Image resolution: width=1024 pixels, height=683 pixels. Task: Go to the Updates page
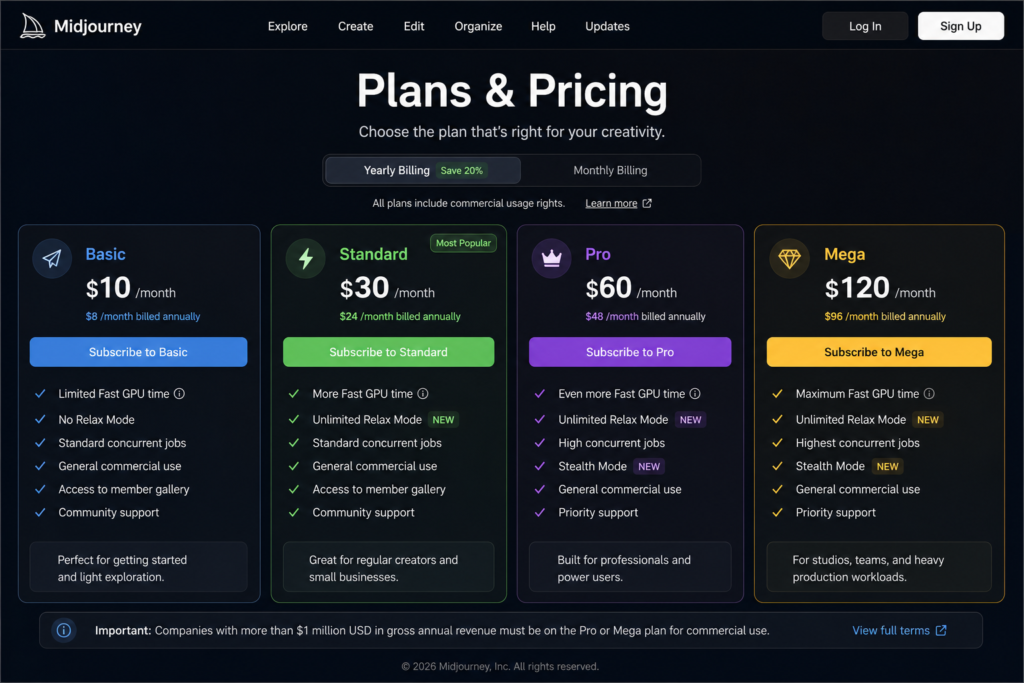click(607, 26)
